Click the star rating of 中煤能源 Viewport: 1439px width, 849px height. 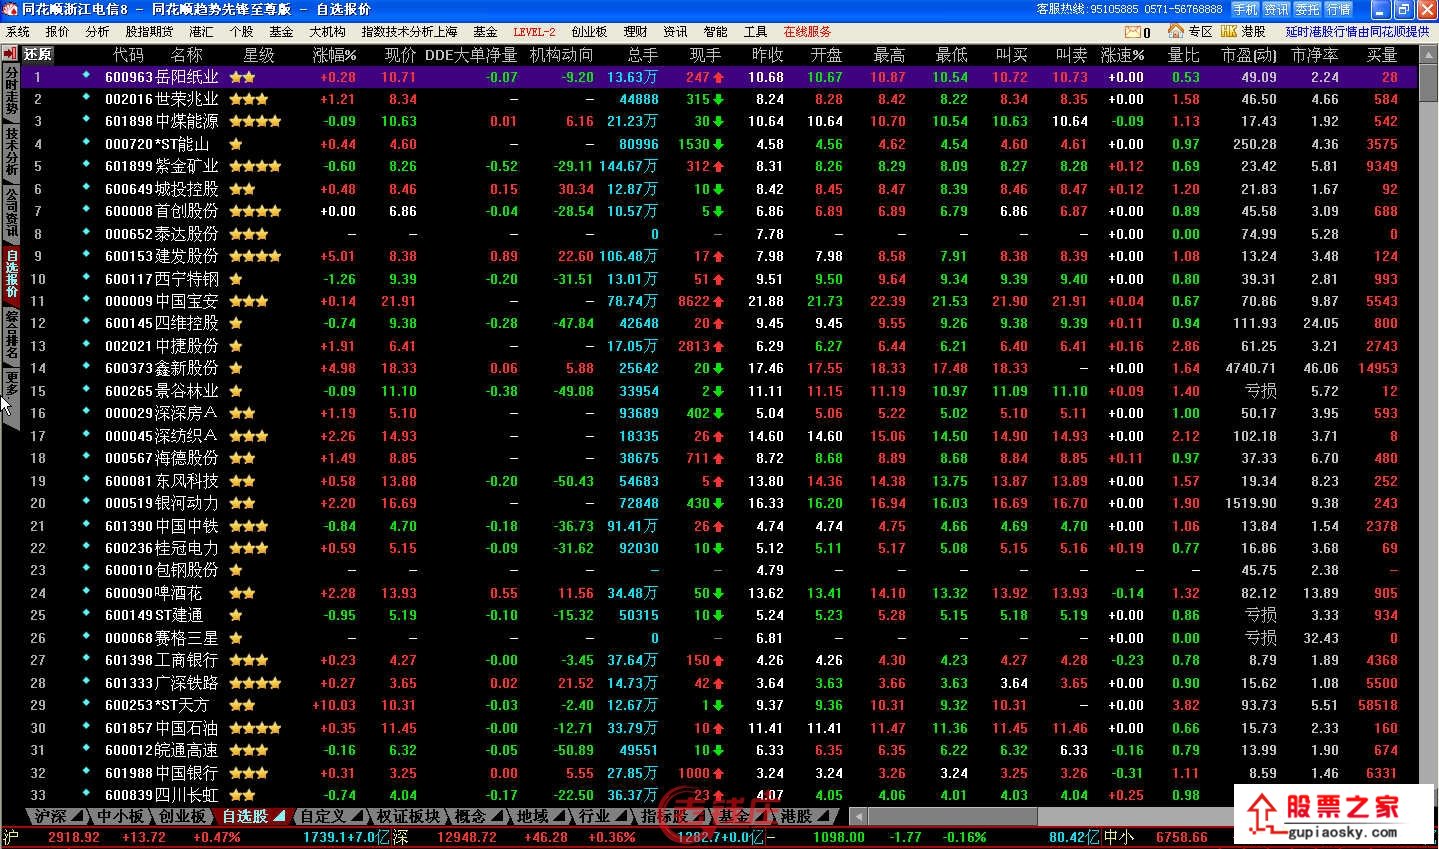coord(254,121)
